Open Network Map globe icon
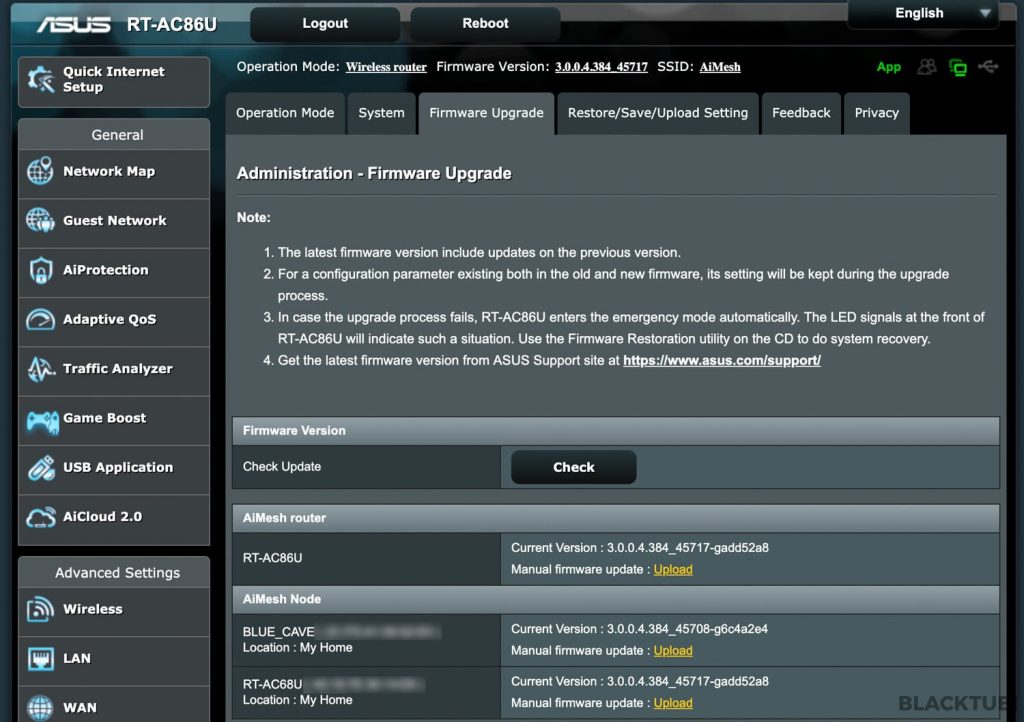Screen dimensions: 1024x722 click(40, 171)
